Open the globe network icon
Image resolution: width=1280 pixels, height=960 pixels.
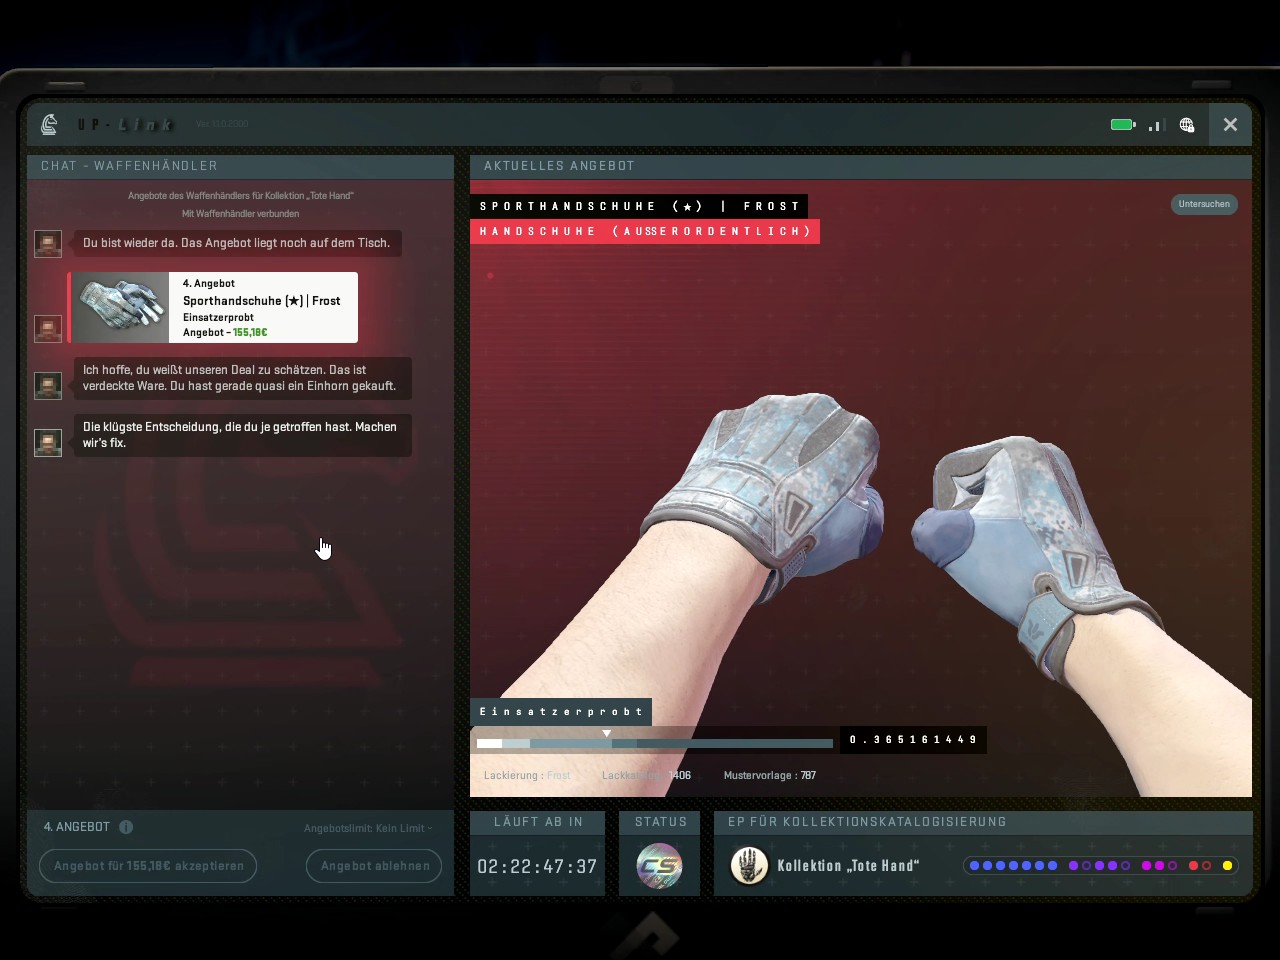(x=1187, y=125)
